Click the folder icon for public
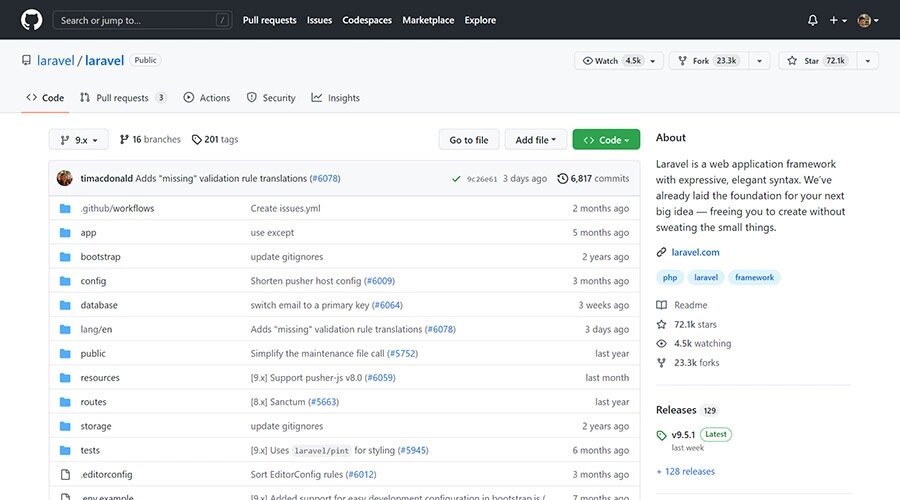This screenshot has width=900, height=500. (x=65, y=354)
